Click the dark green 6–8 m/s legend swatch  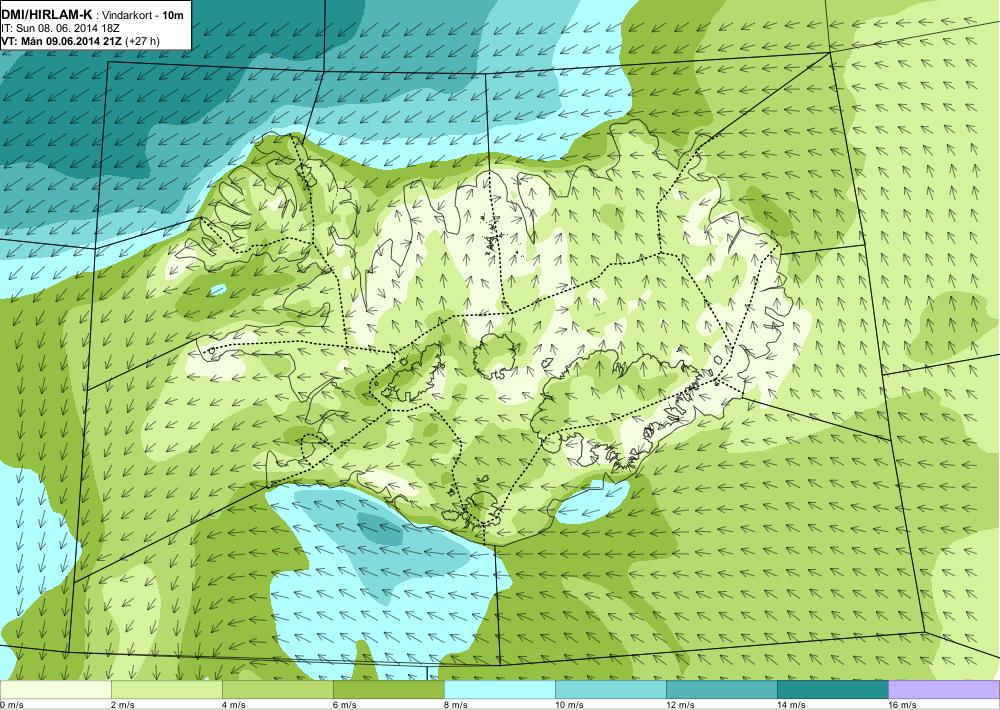[x=388, y=689]
